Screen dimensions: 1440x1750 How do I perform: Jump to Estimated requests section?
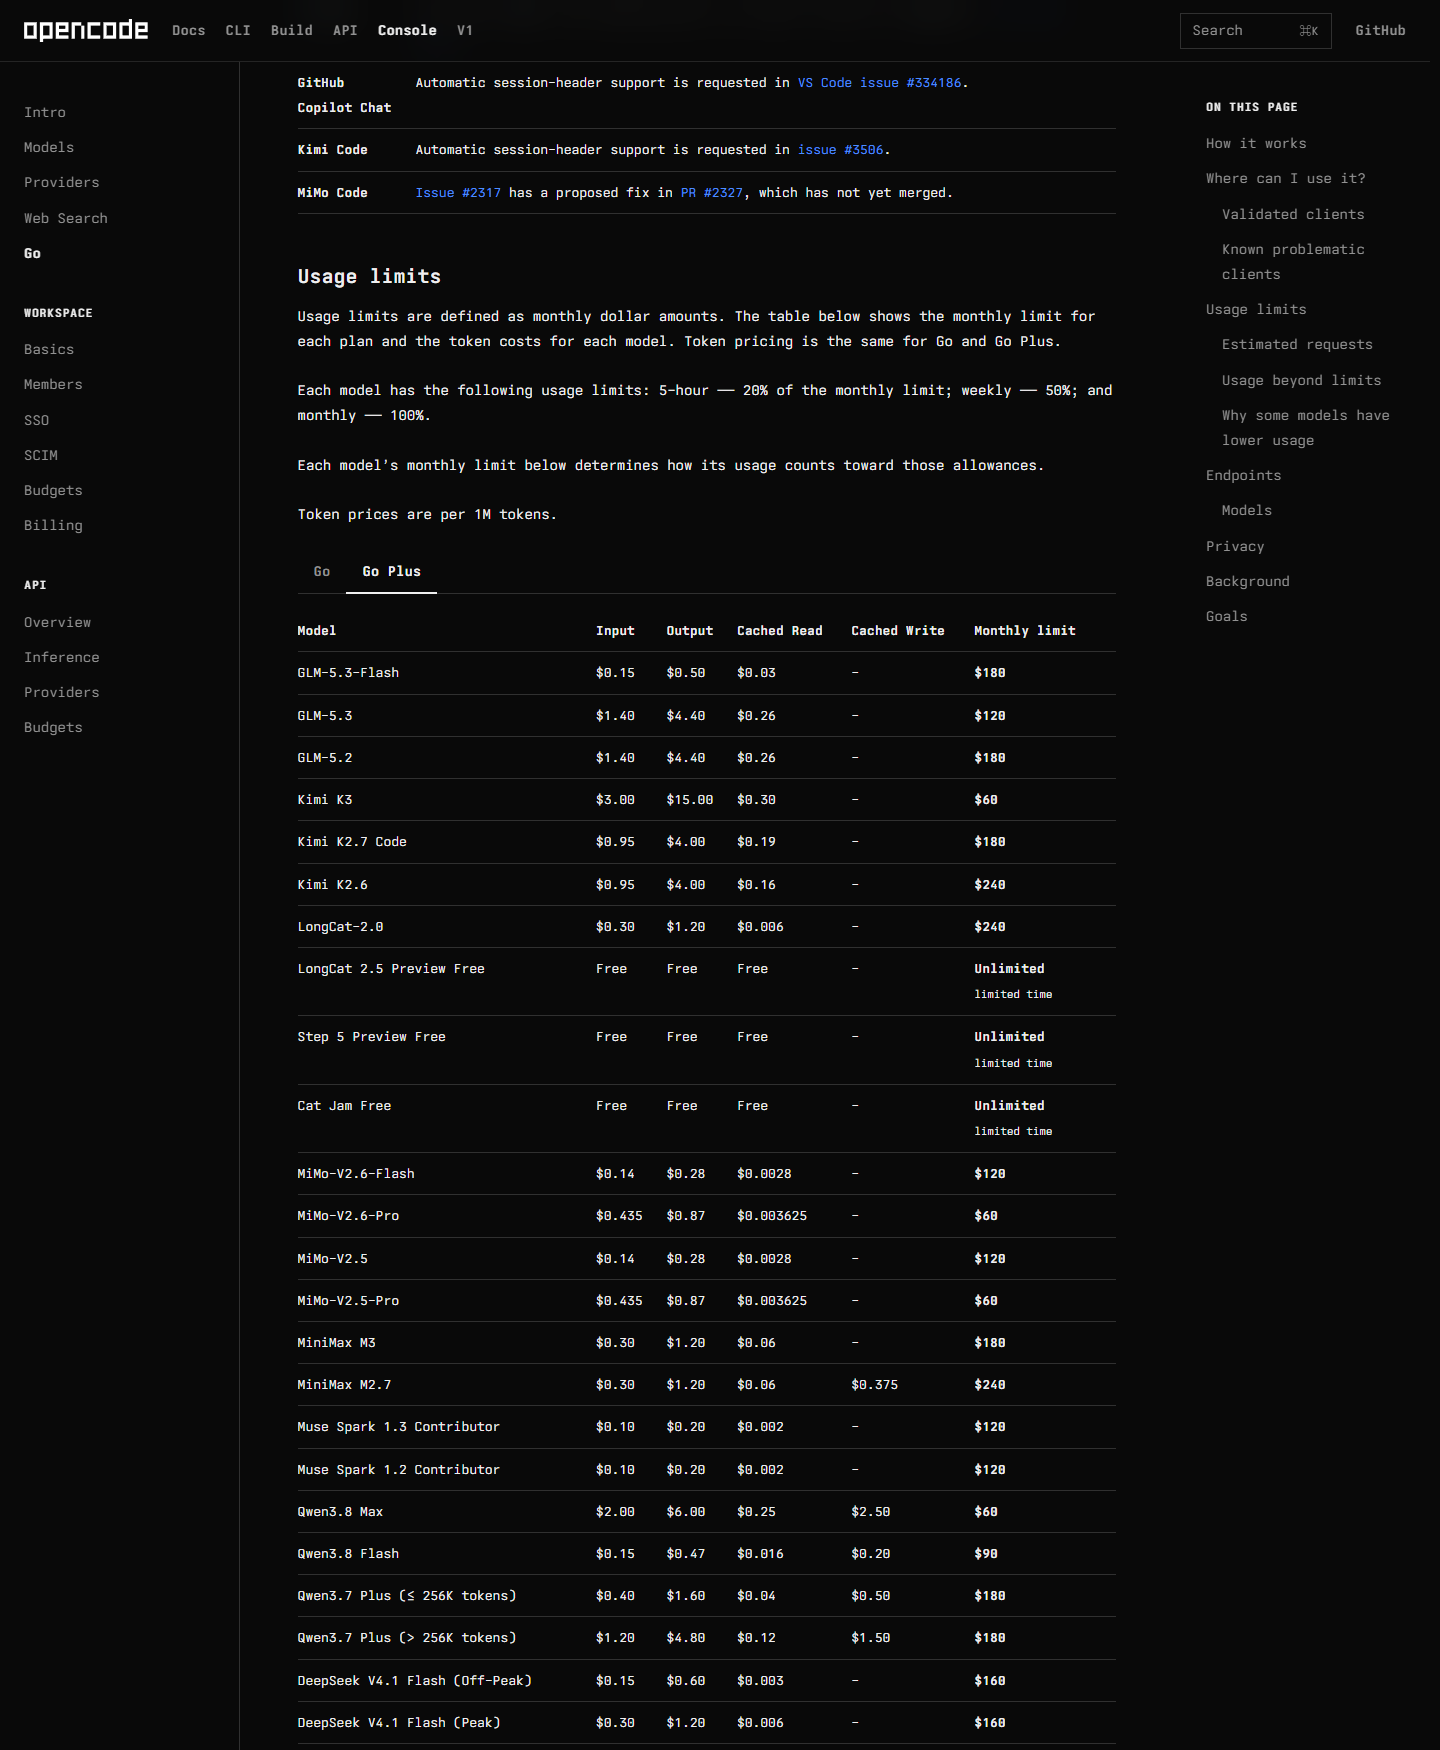(x=1297, y=345)
